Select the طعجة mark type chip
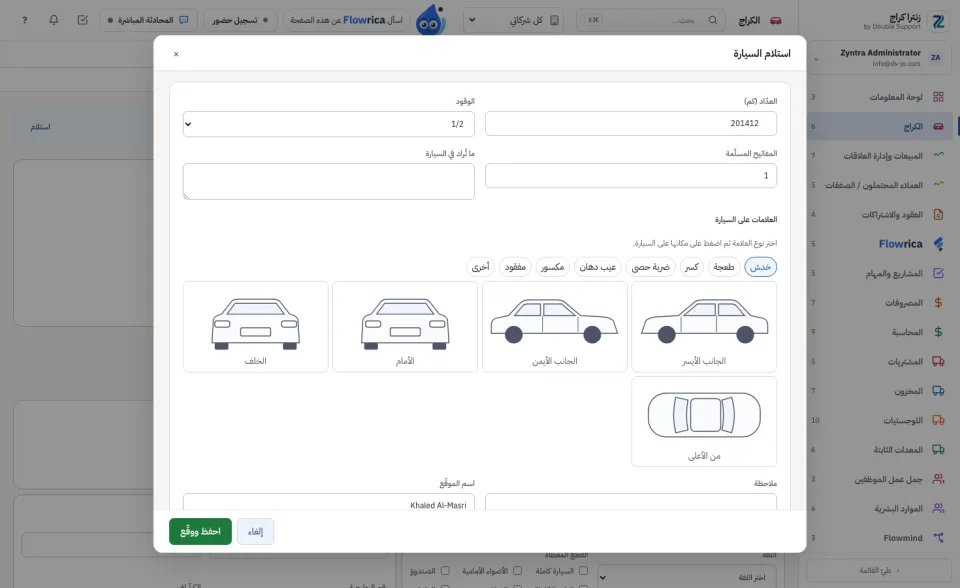The height and width of the screenshot is (588, 960). point(724,267)
